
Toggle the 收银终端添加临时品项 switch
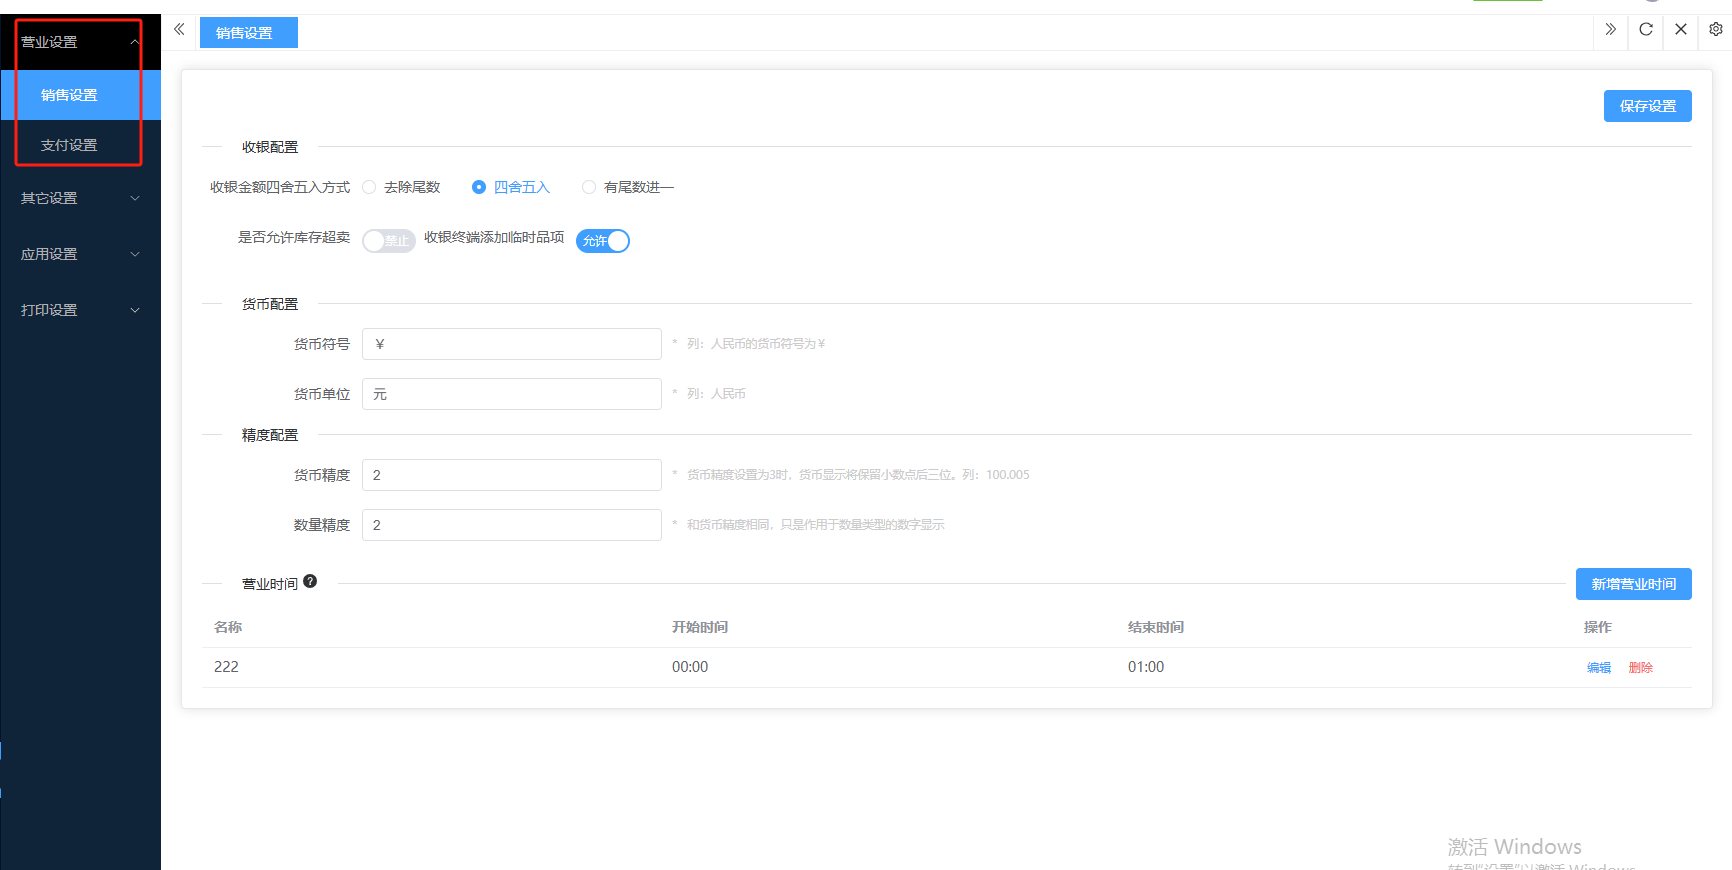(x=603, y=241)
